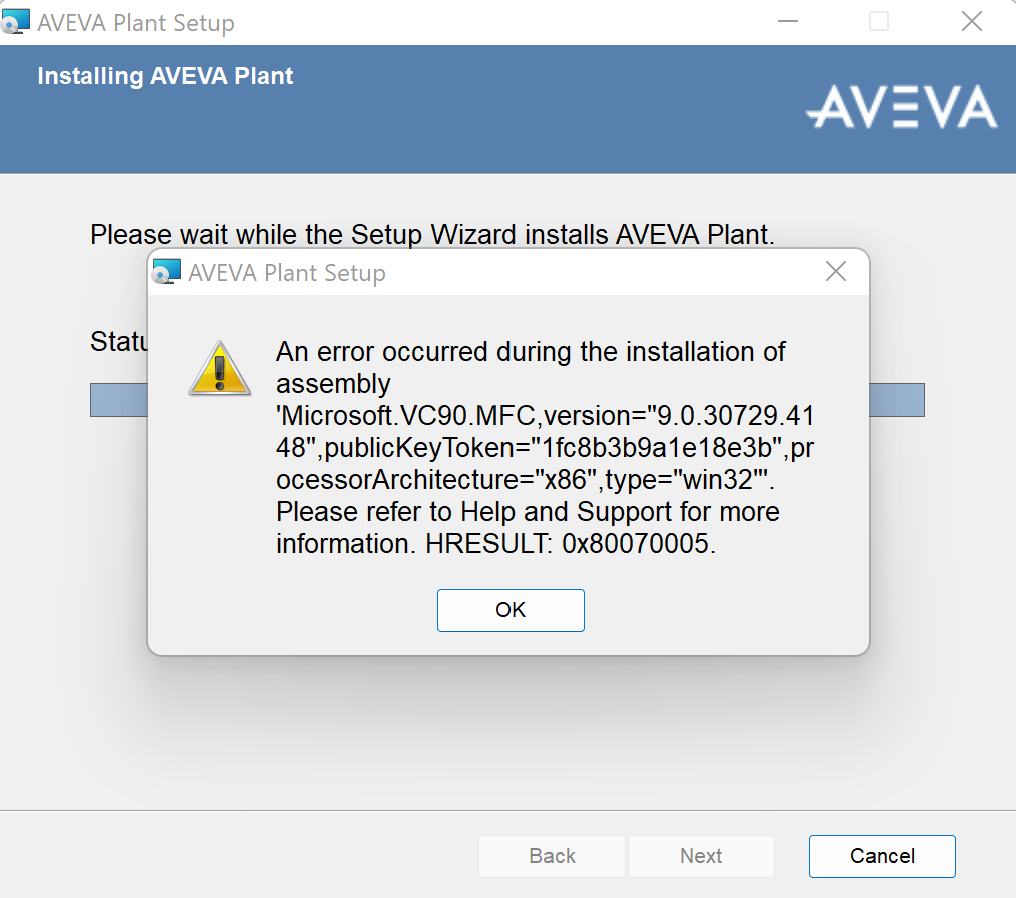Minimize the AVEVA Plant Setup window

pyautogui.click(x=787, y=21)
